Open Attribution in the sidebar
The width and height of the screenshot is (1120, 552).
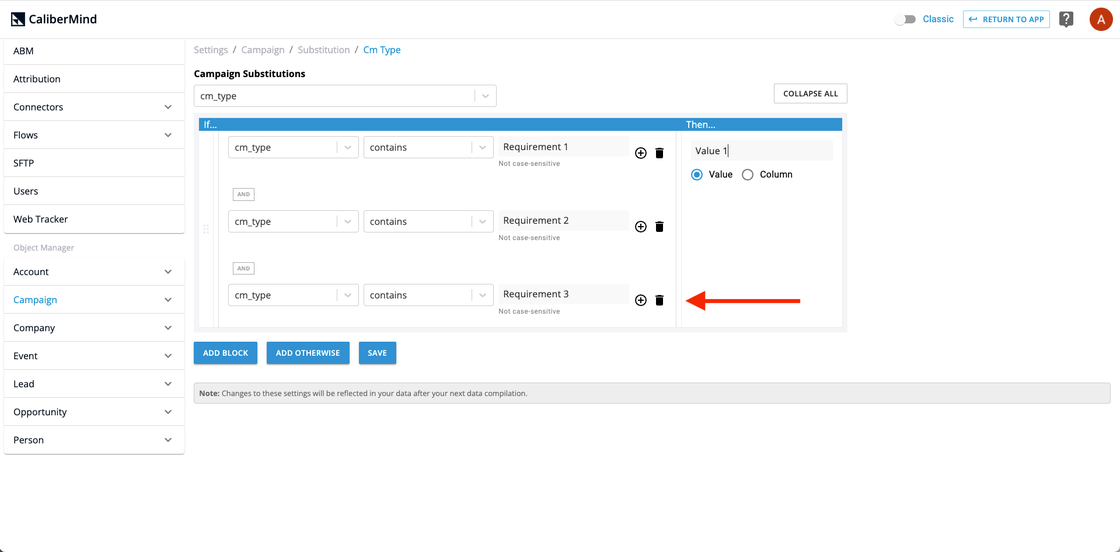pos(94,79)
